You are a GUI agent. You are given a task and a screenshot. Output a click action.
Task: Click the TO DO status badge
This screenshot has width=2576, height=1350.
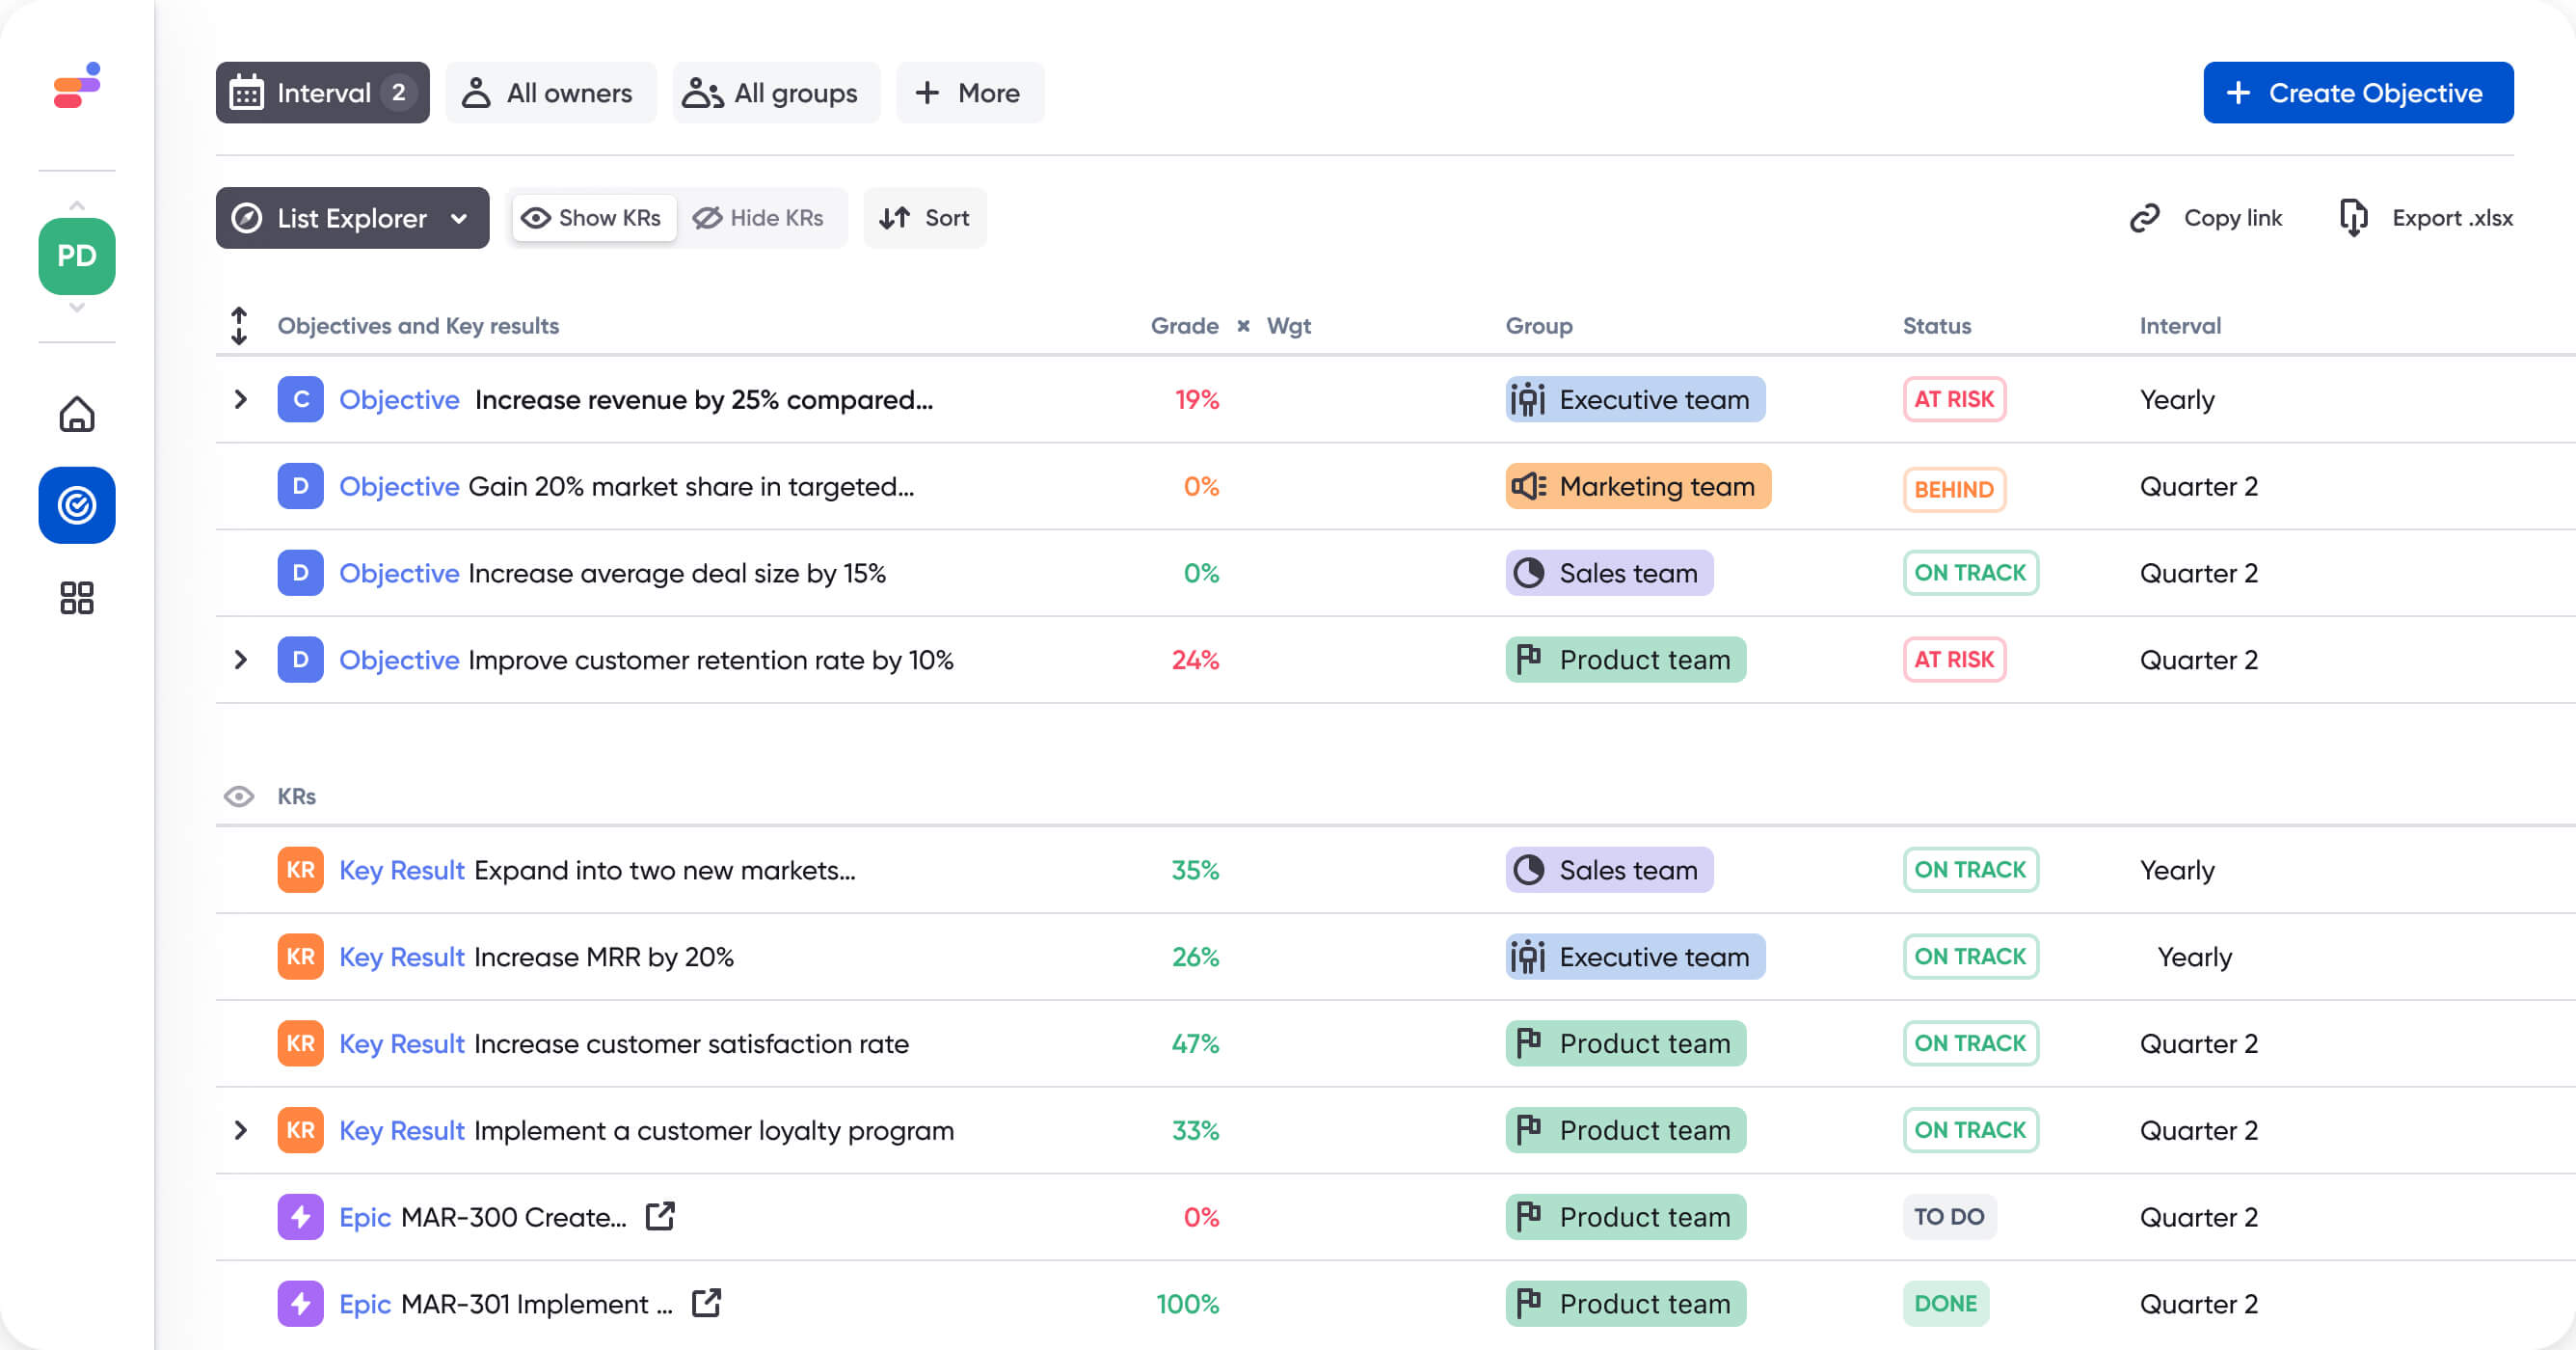pyautogui.click(x=1949, y=1217)
